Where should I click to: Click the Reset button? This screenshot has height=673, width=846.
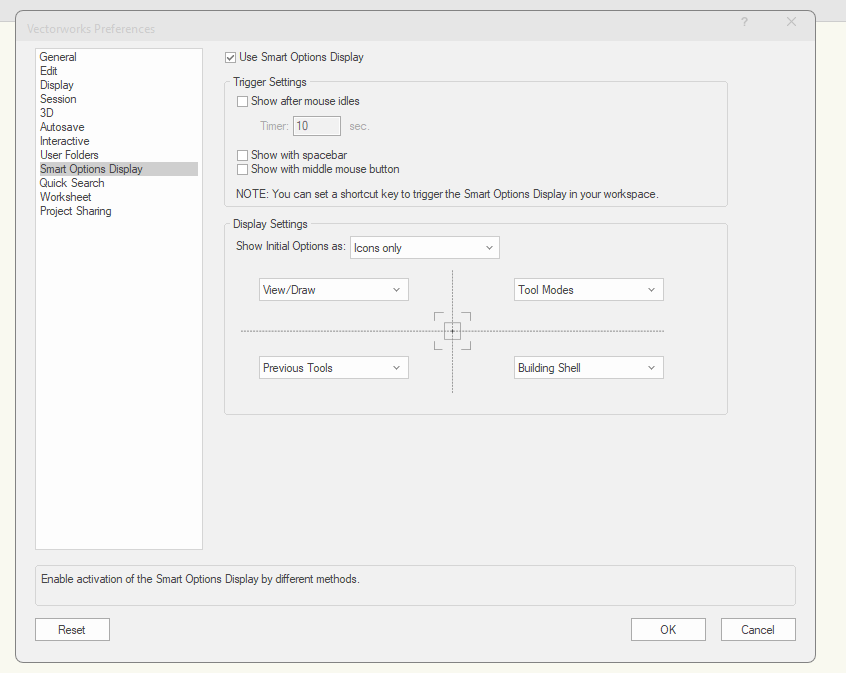click(72, 630)
